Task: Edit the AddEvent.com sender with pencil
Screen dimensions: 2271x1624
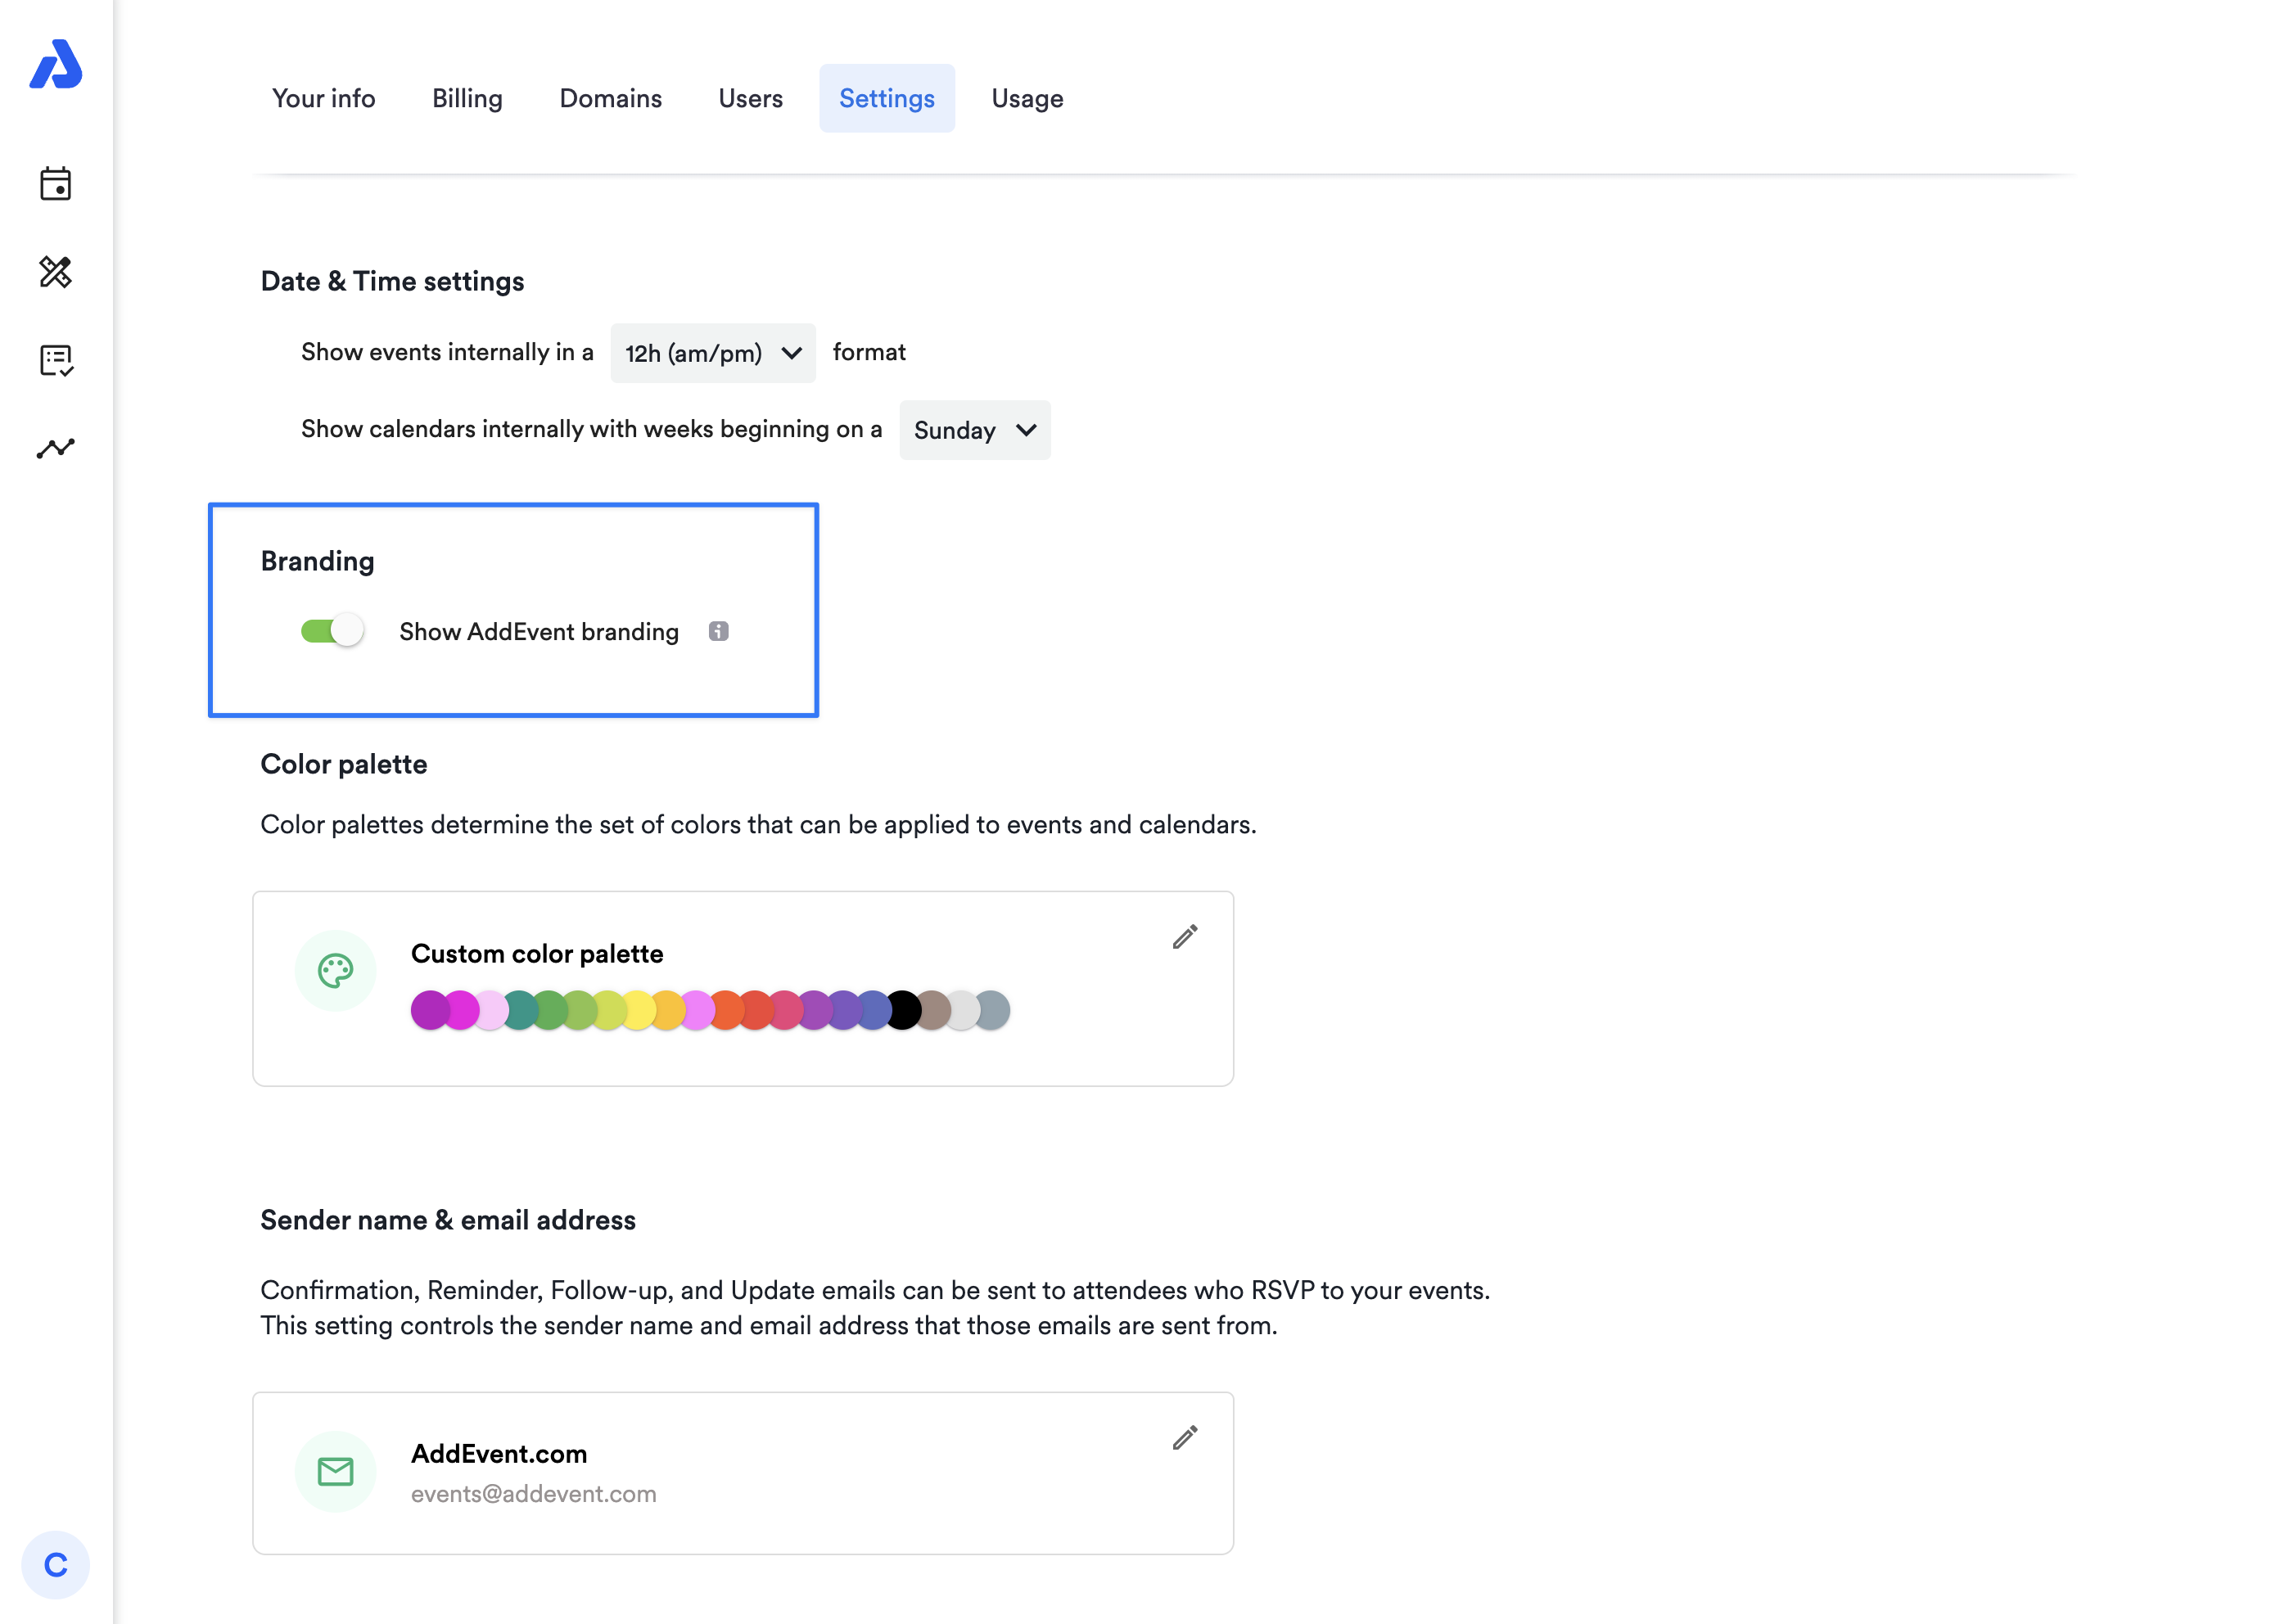Action: 1185,1437
